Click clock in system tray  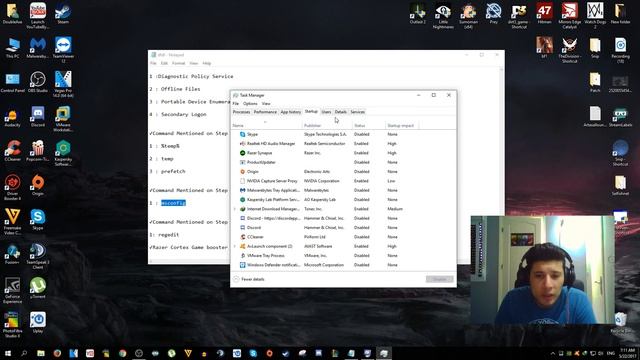click(x=627, y=353)
